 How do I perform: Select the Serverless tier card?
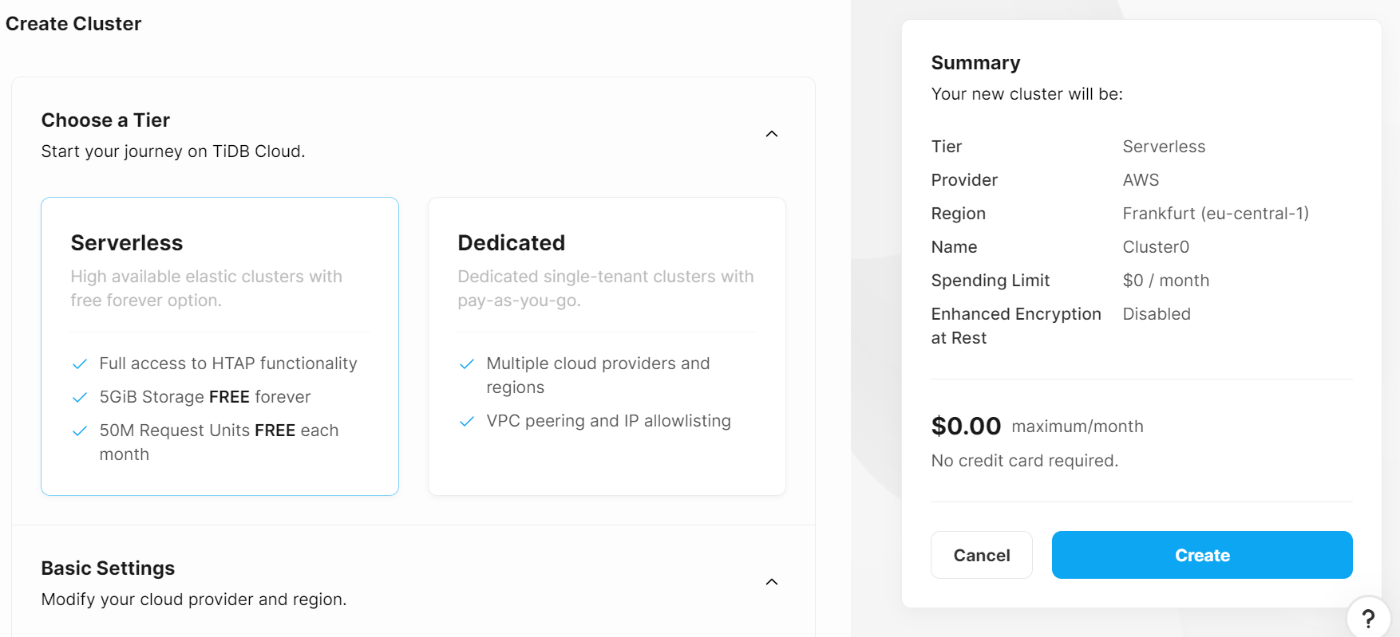[220, 346]
